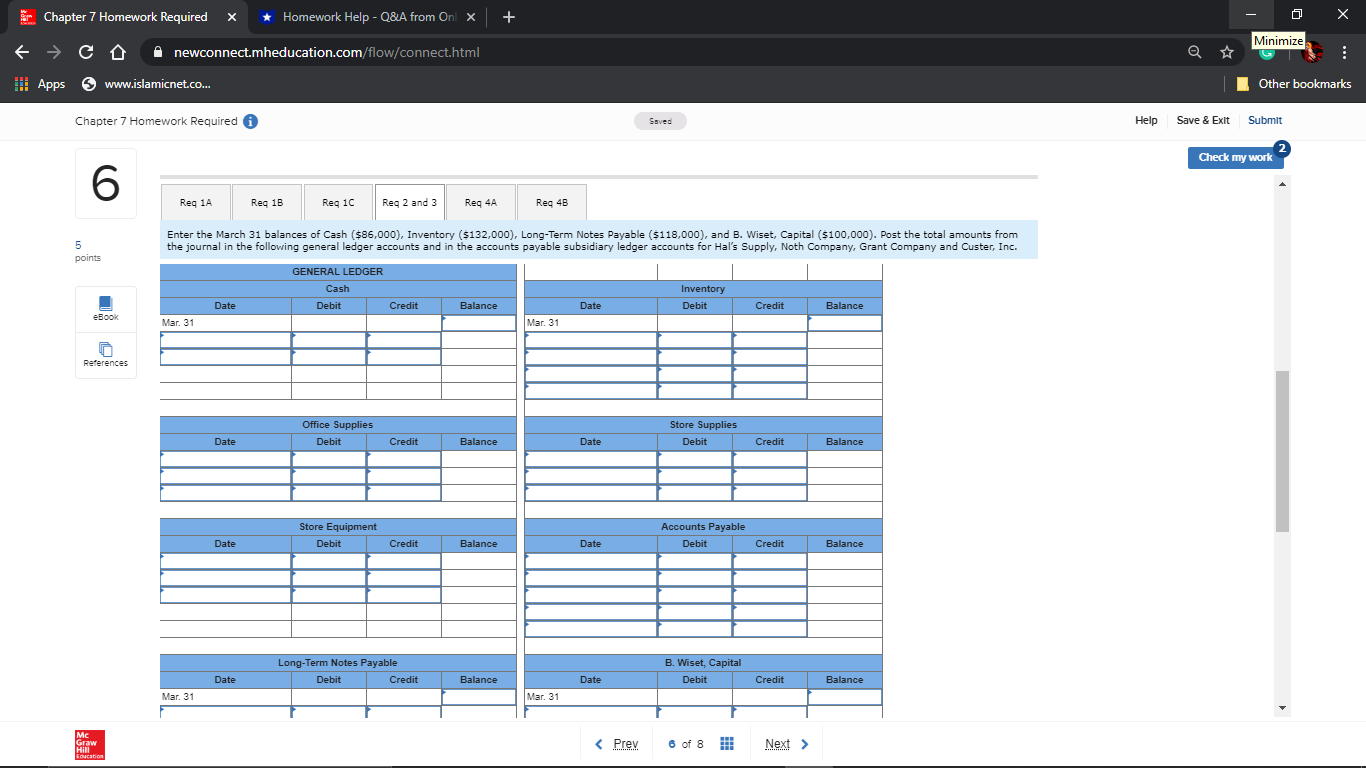The width and height of the screenshot is (1366, 768).
Task: Open the Credit dropdown in Accounts Payable ledger
Action: (770, 560)
